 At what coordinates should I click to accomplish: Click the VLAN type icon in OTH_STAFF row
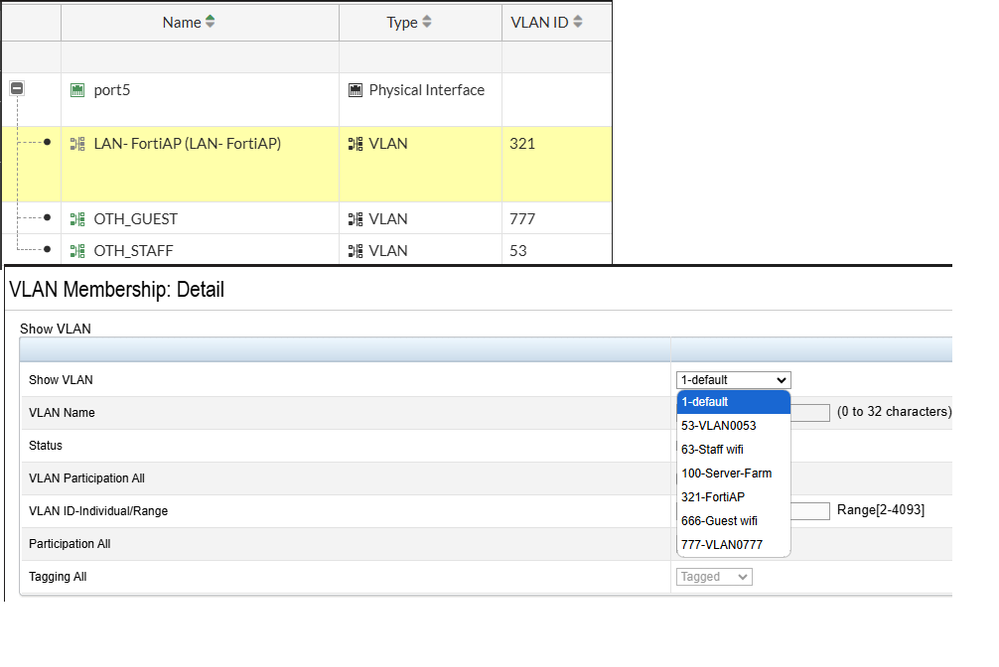click(x=356, y=251)
